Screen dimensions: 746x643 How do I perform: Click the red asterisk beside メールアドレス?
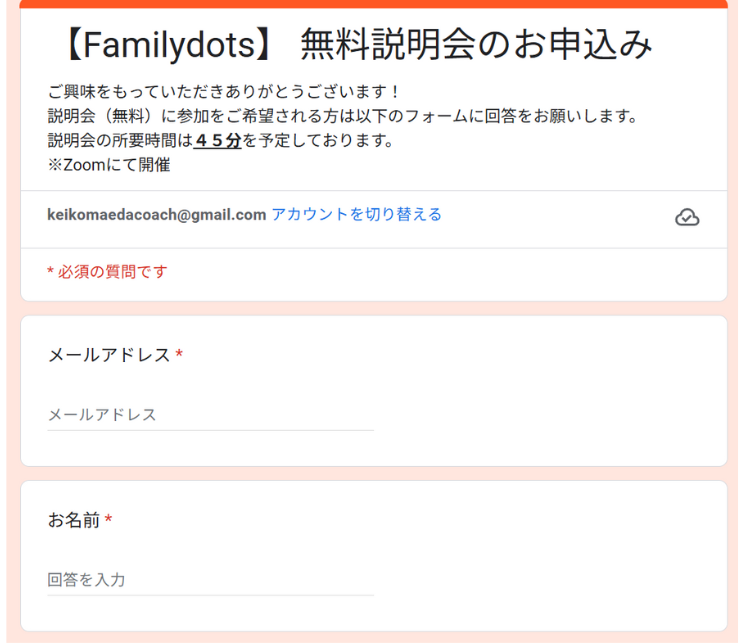point(179,353)
